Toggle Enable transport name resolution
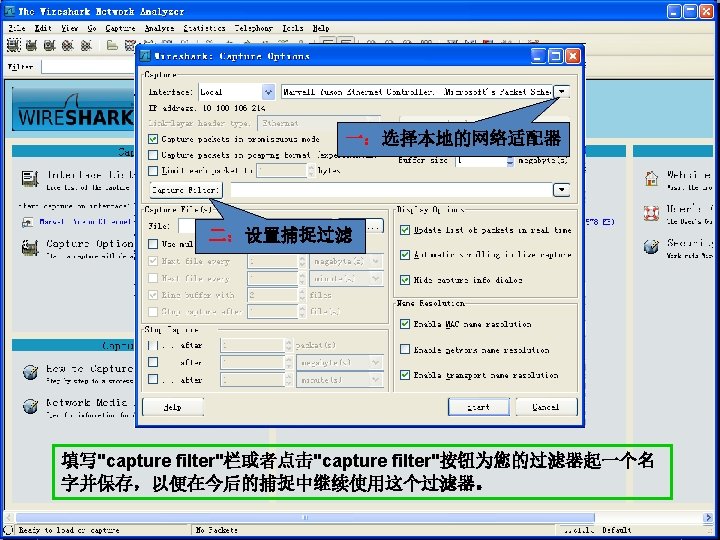 coord(405,375)
